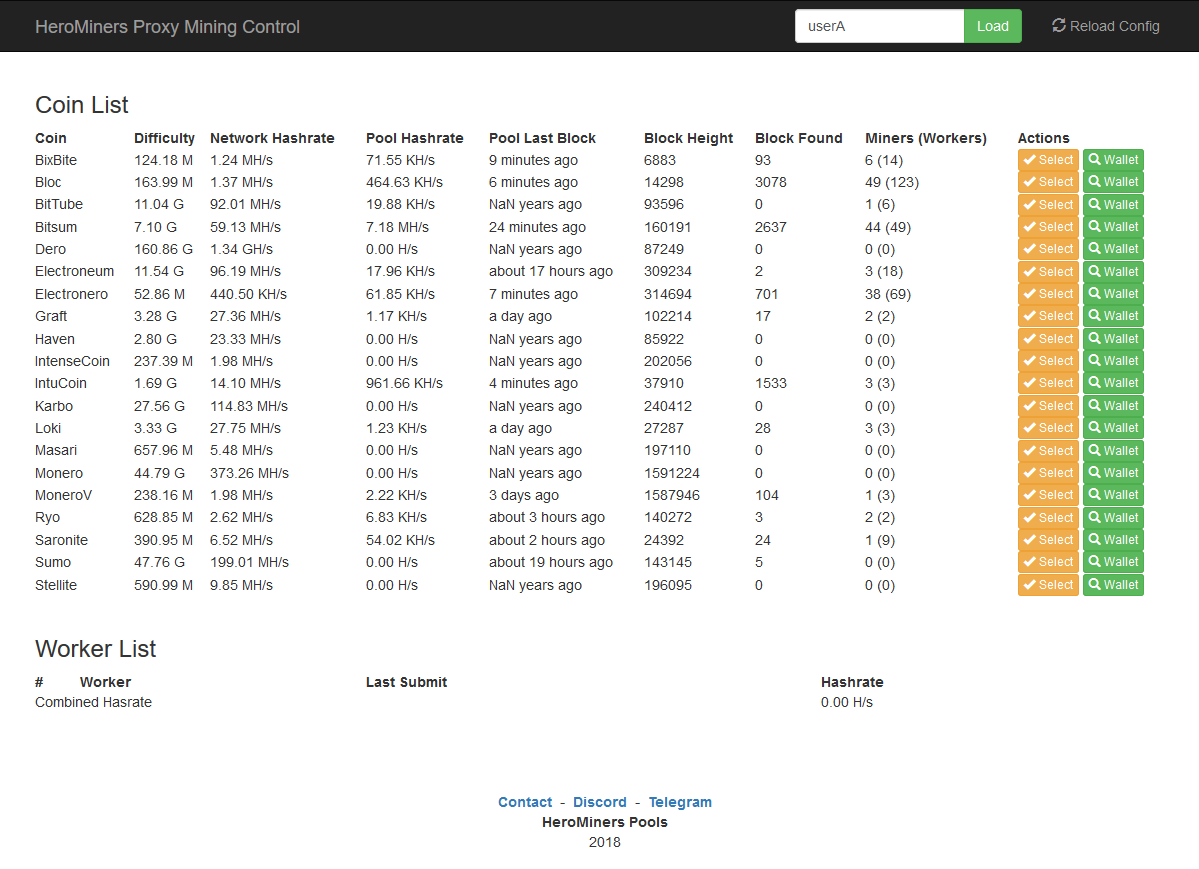Select the Haven coin
Viewport: 1199px width, 869px height.
[1048, 339]
